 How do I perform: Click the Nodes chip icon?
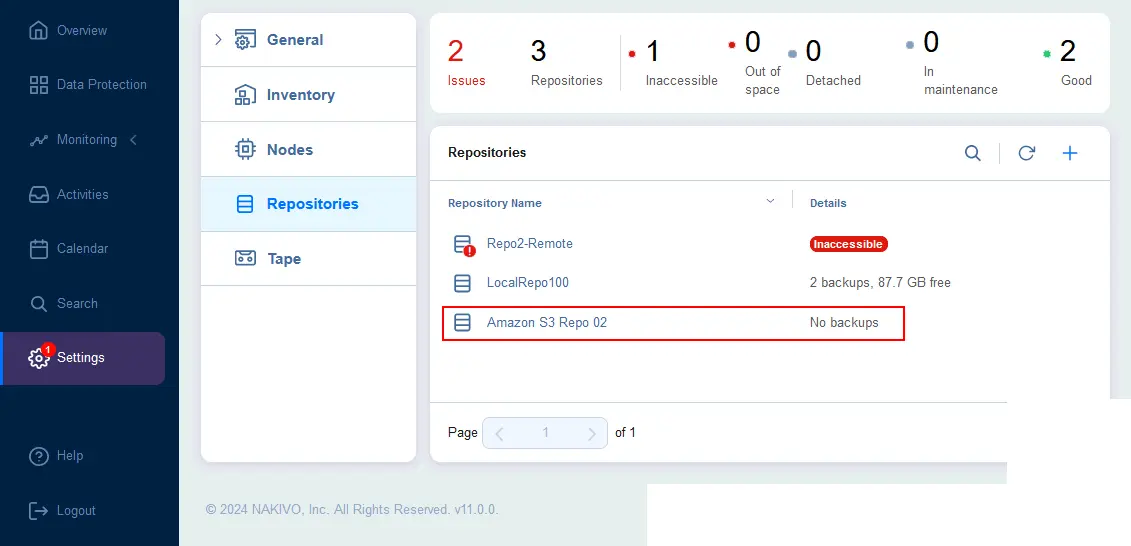pos(245,149)
